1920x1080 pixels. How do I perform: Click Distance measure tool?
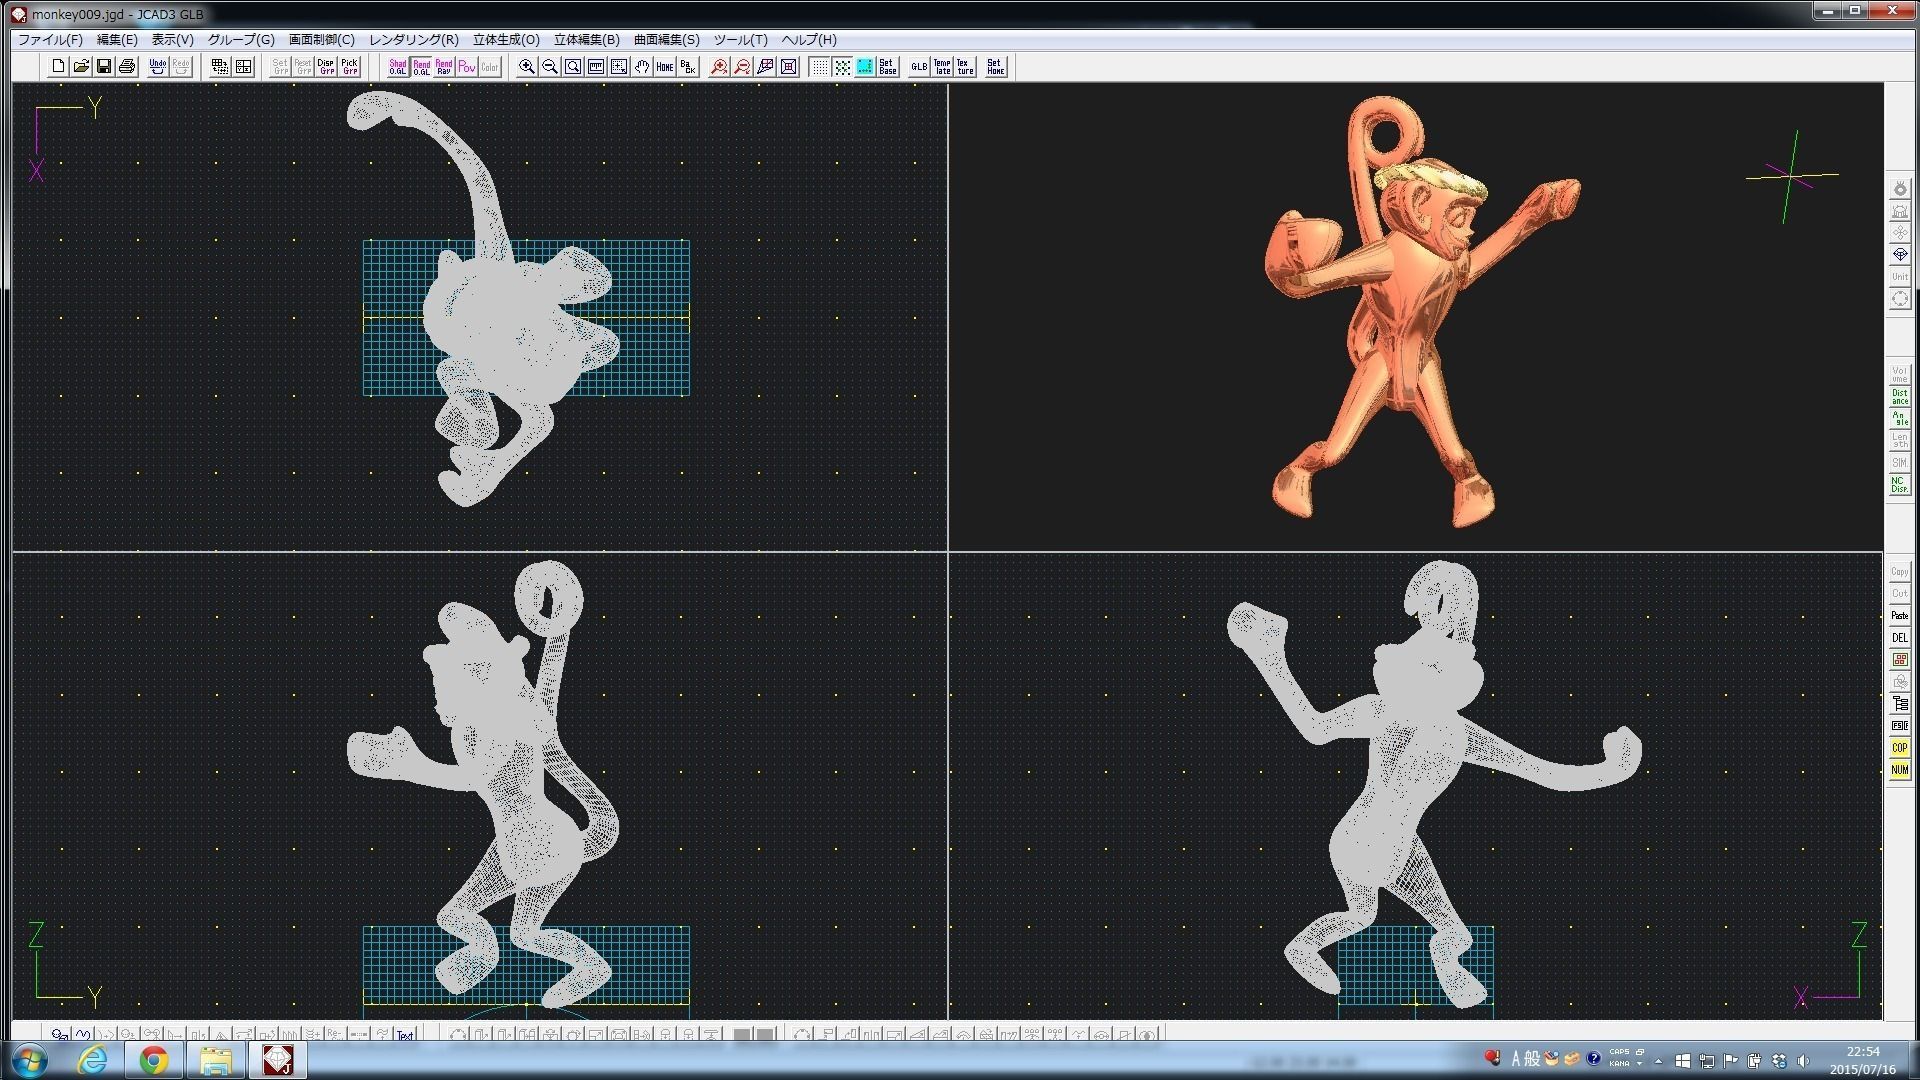pyautogui.click(x=1899, y=397)
